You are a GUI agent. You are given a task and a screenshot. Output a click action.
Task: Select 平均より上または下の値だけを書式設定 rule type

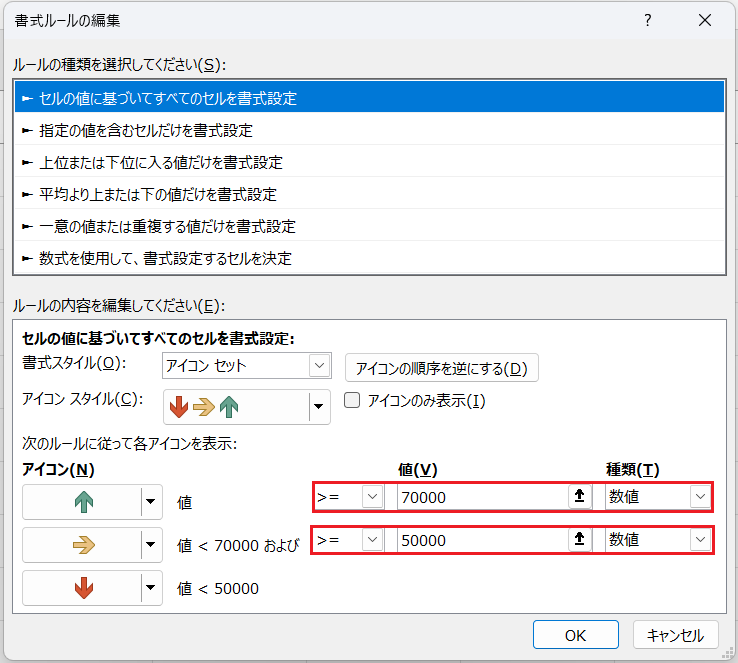pos(369,194)
